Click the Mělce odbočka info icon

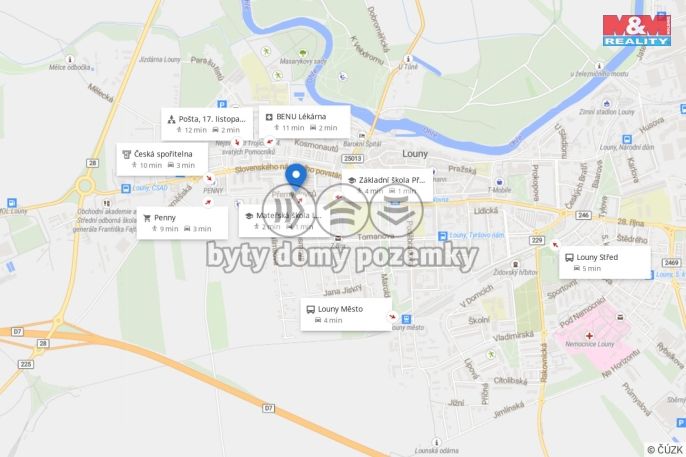[70, 59]
